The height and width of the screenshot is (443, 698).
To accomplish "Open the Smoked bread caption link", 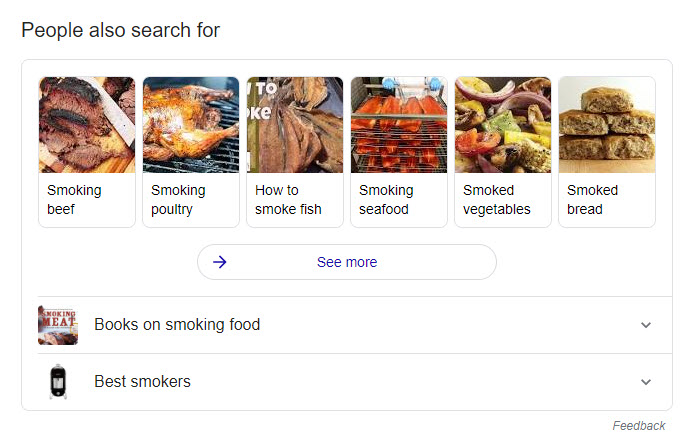I will [x=592, y=200].
